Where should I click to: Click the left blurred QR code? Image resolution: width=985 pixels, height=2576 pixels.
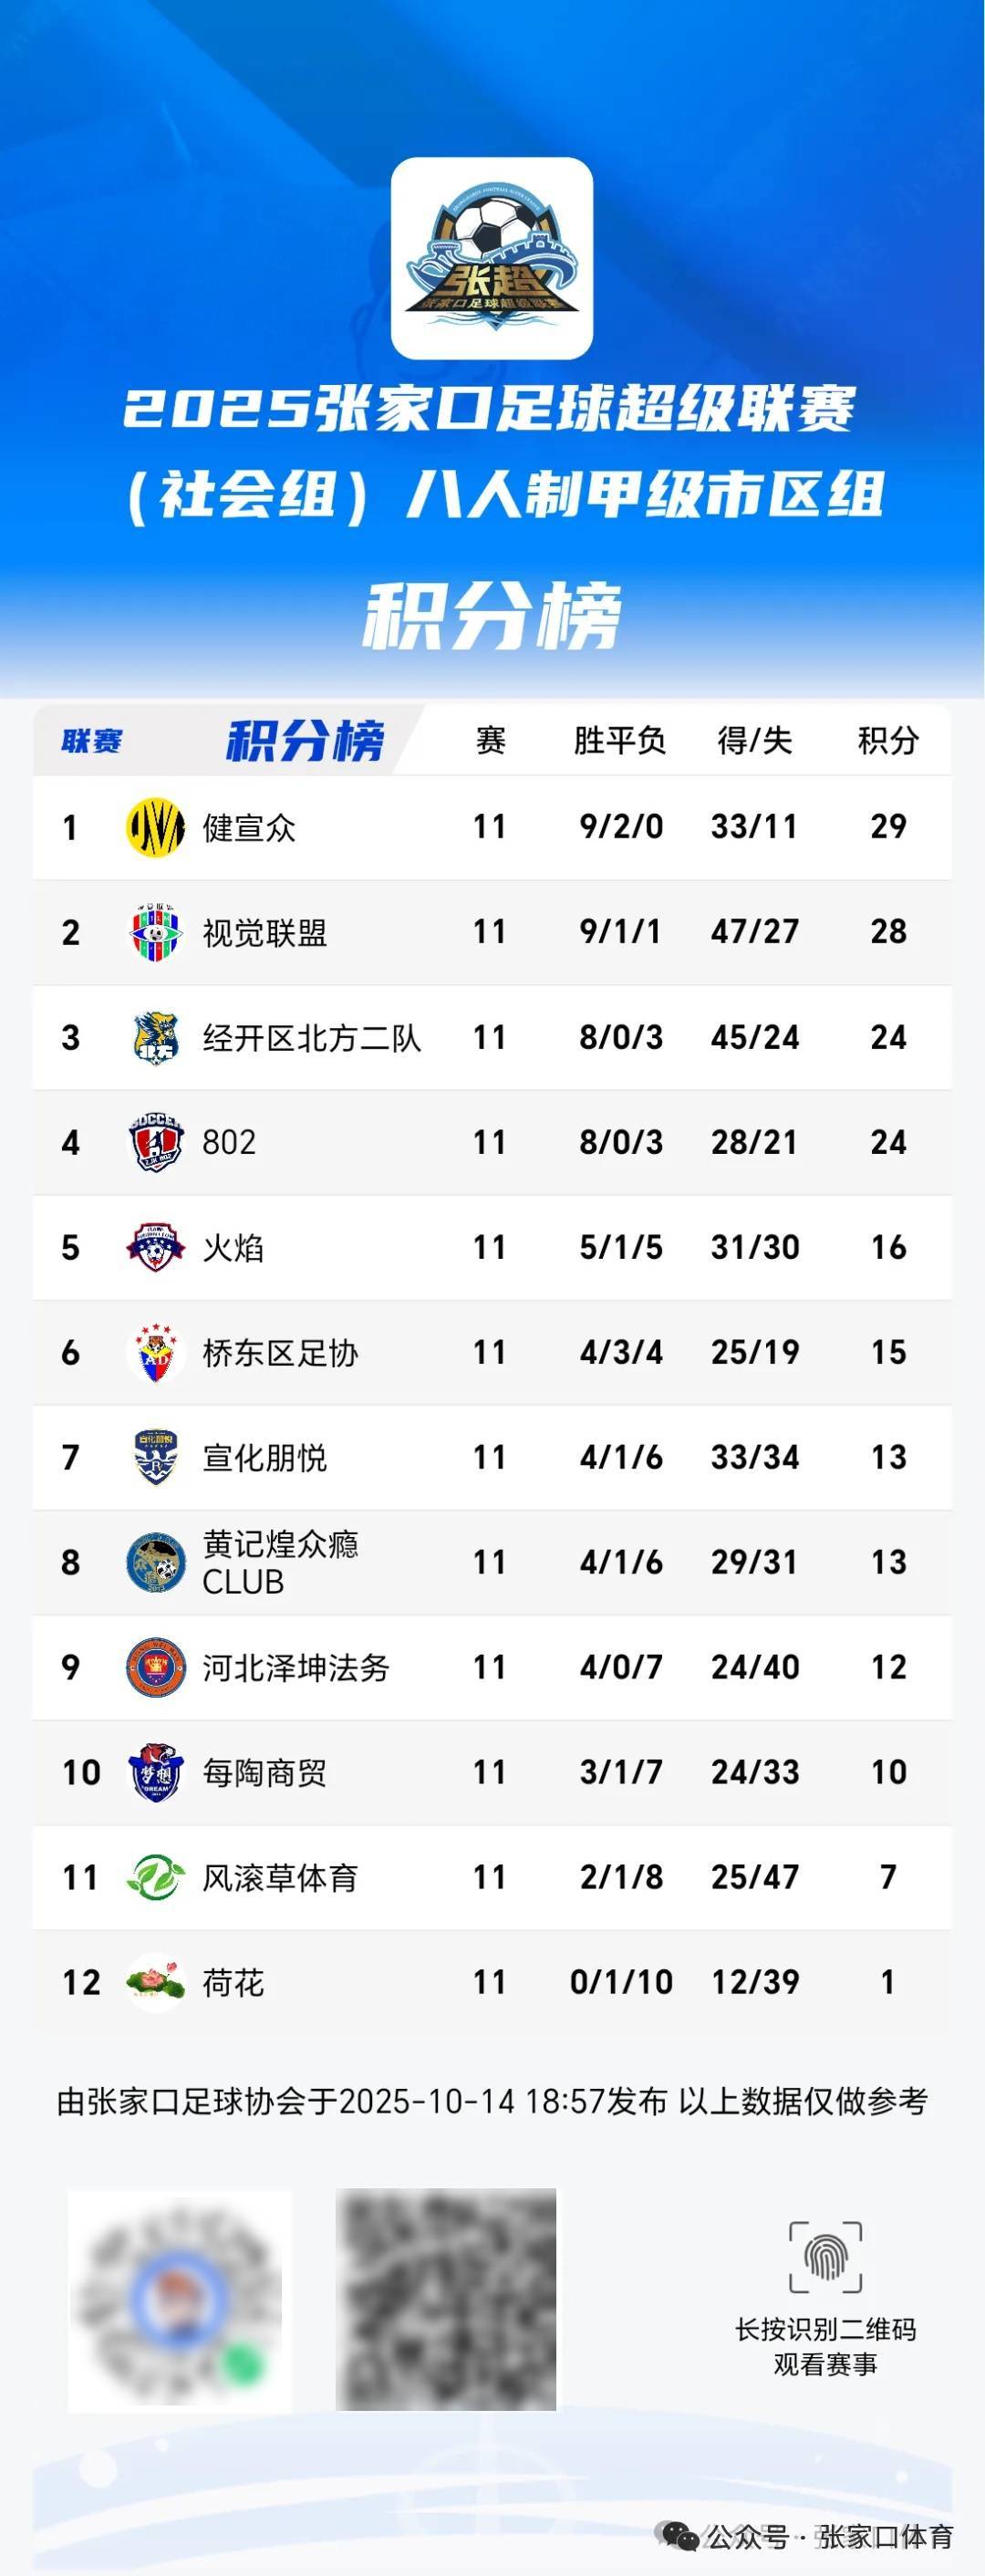(x=180, y=2300)
